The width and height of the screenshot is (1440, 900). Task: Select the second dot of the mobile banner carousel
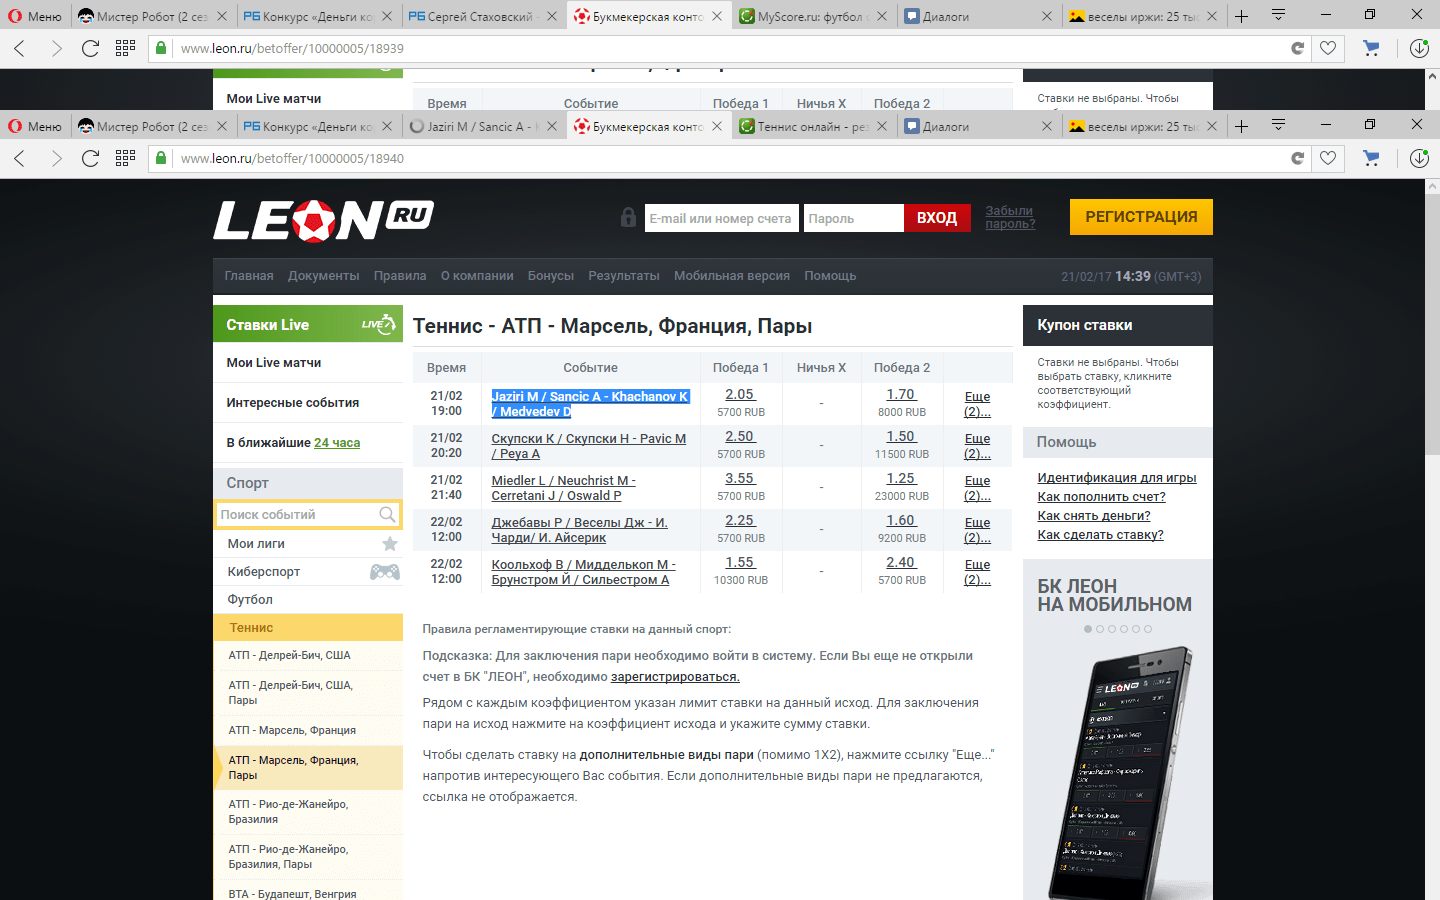tap(1100, 629)
